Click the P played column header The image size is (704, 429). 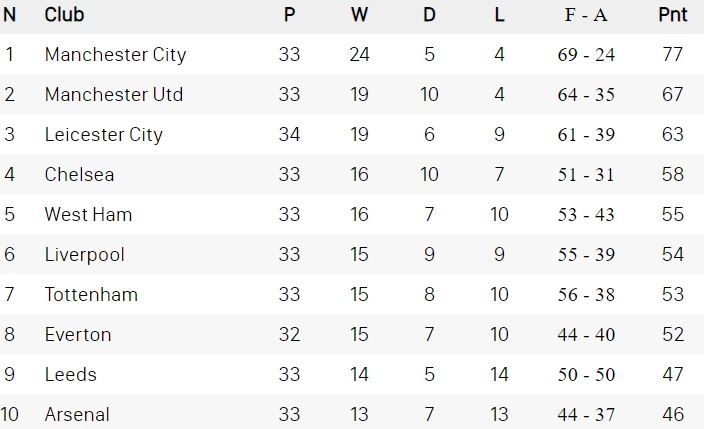[289, 16]
